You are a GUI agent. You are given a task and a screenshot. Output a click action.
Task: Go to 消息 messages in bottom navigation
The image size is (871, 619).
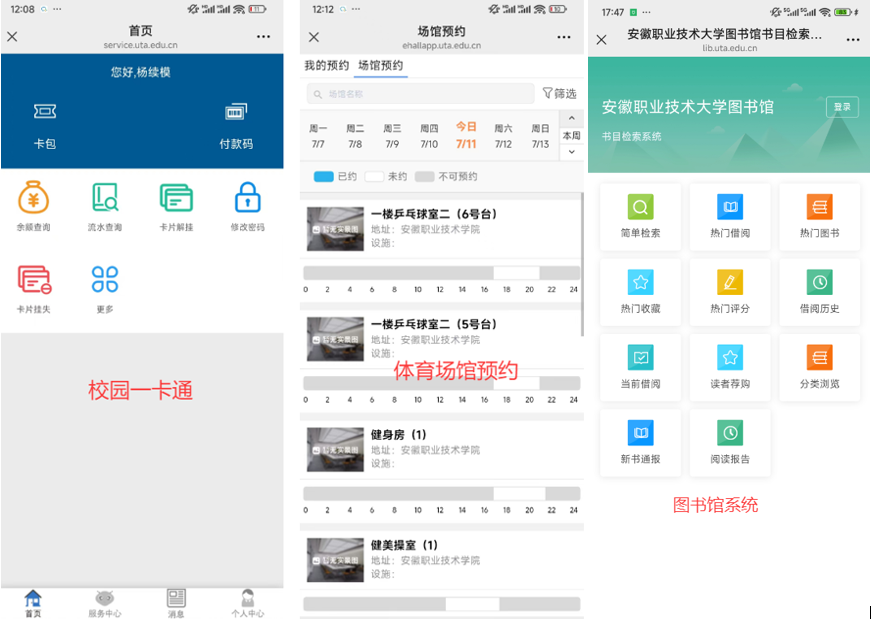[176, 603]
